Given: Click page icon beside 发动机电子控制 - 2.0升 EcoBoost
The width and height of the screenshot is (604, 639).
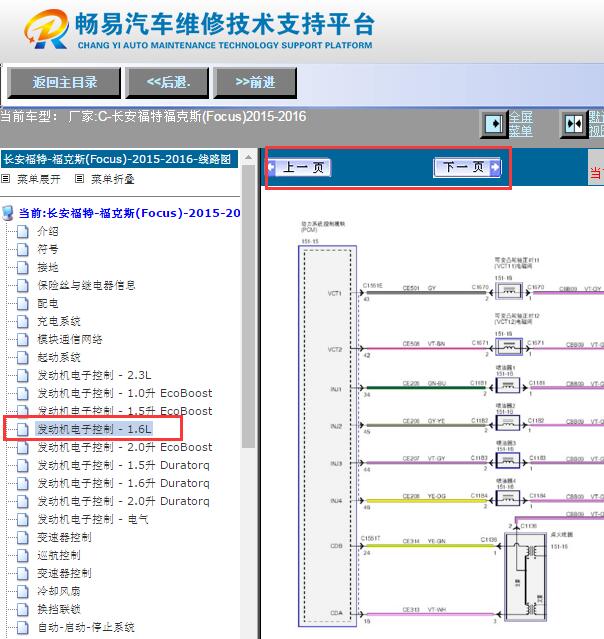Looking at the screenshot, I should (x=23, y=447).
